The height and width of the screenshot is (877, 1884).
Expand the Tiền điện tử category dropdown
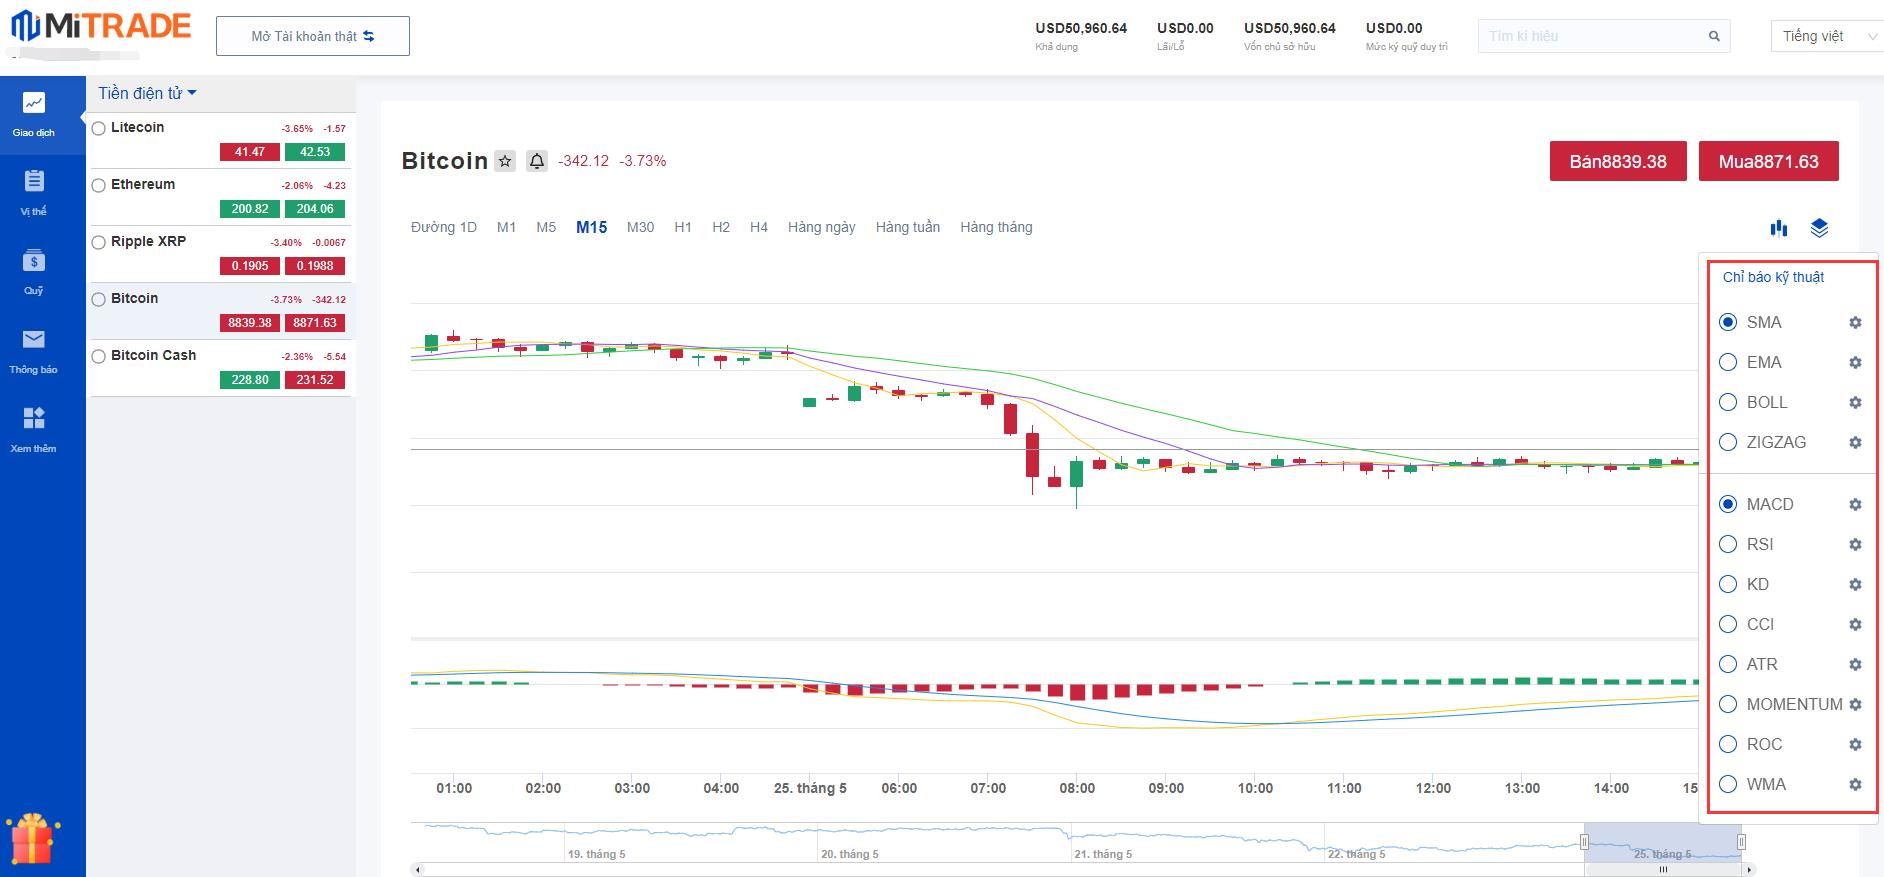coord(147,93)
